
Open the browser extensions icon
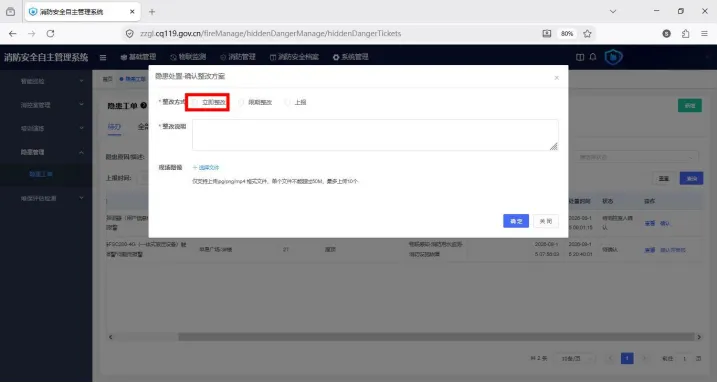685,33
